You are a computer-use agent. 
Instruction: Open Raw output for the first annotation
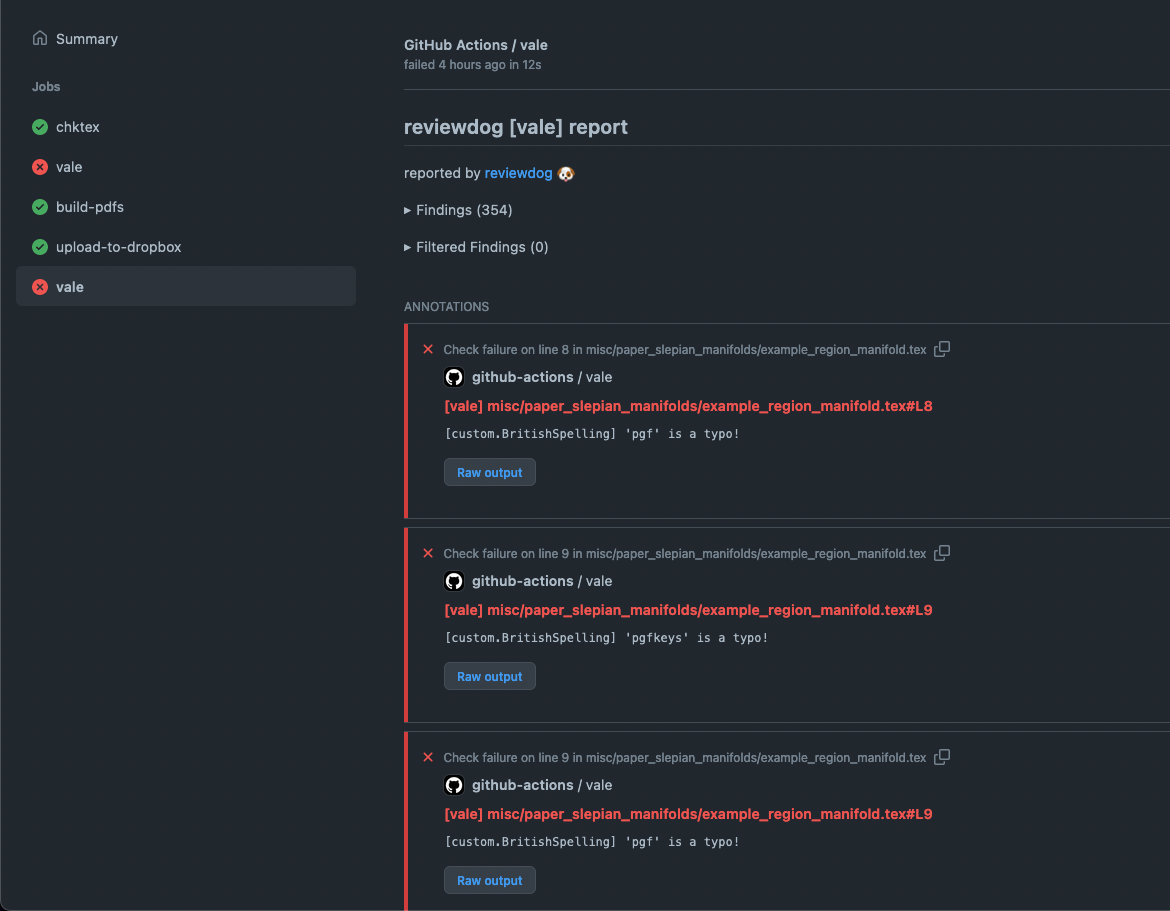(x=489, y=471)
